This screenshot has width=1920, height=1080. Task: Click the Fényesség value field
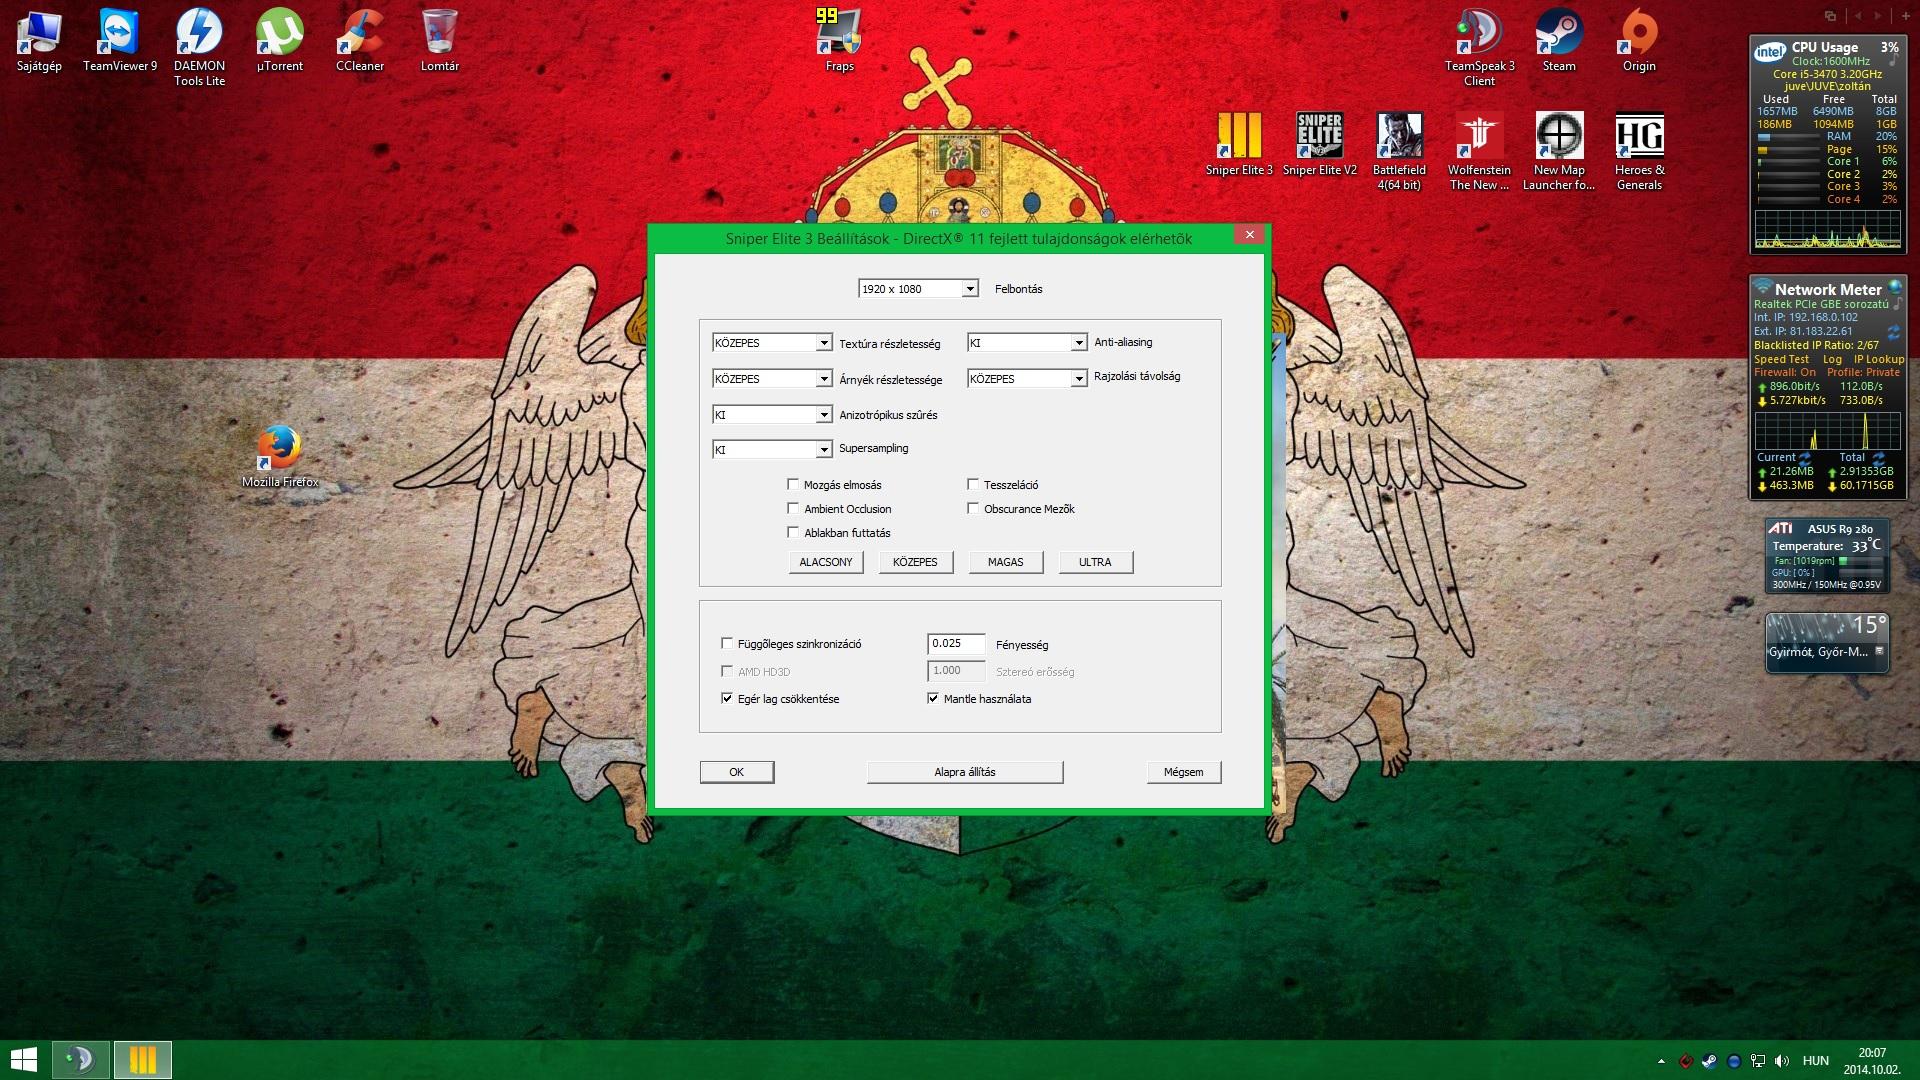pos(956,644)
